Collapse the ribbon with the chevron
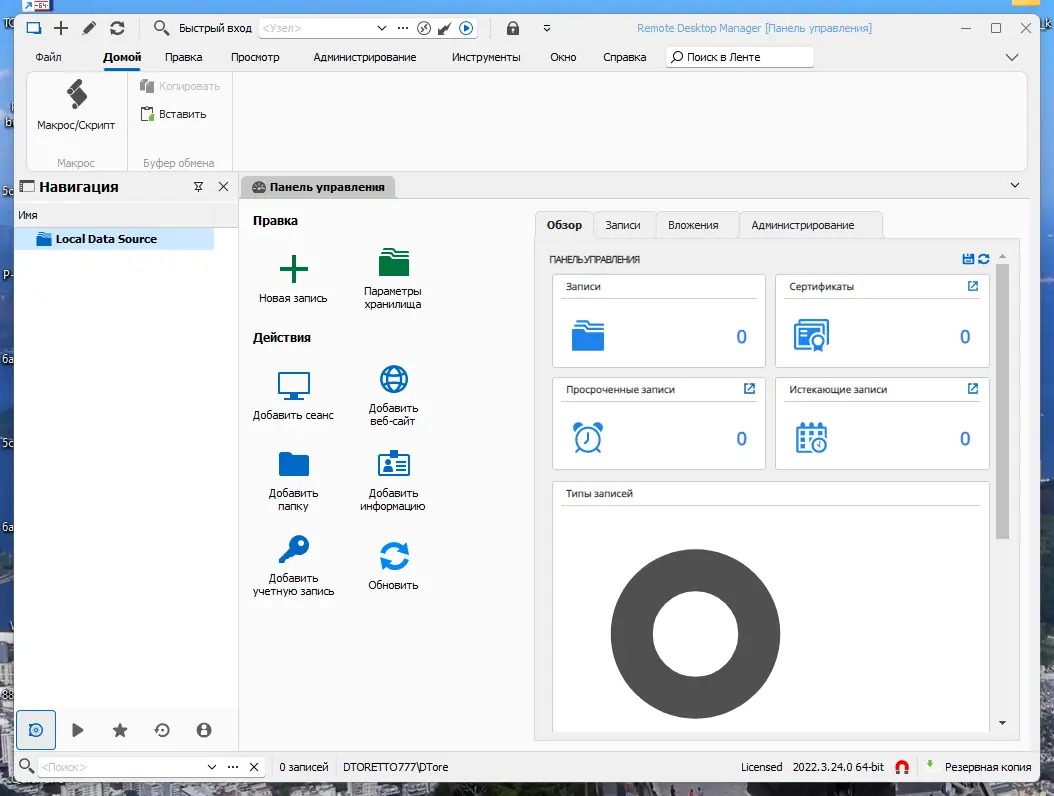This screenshot has height=796, width=1054. [x=1012, y=57]
